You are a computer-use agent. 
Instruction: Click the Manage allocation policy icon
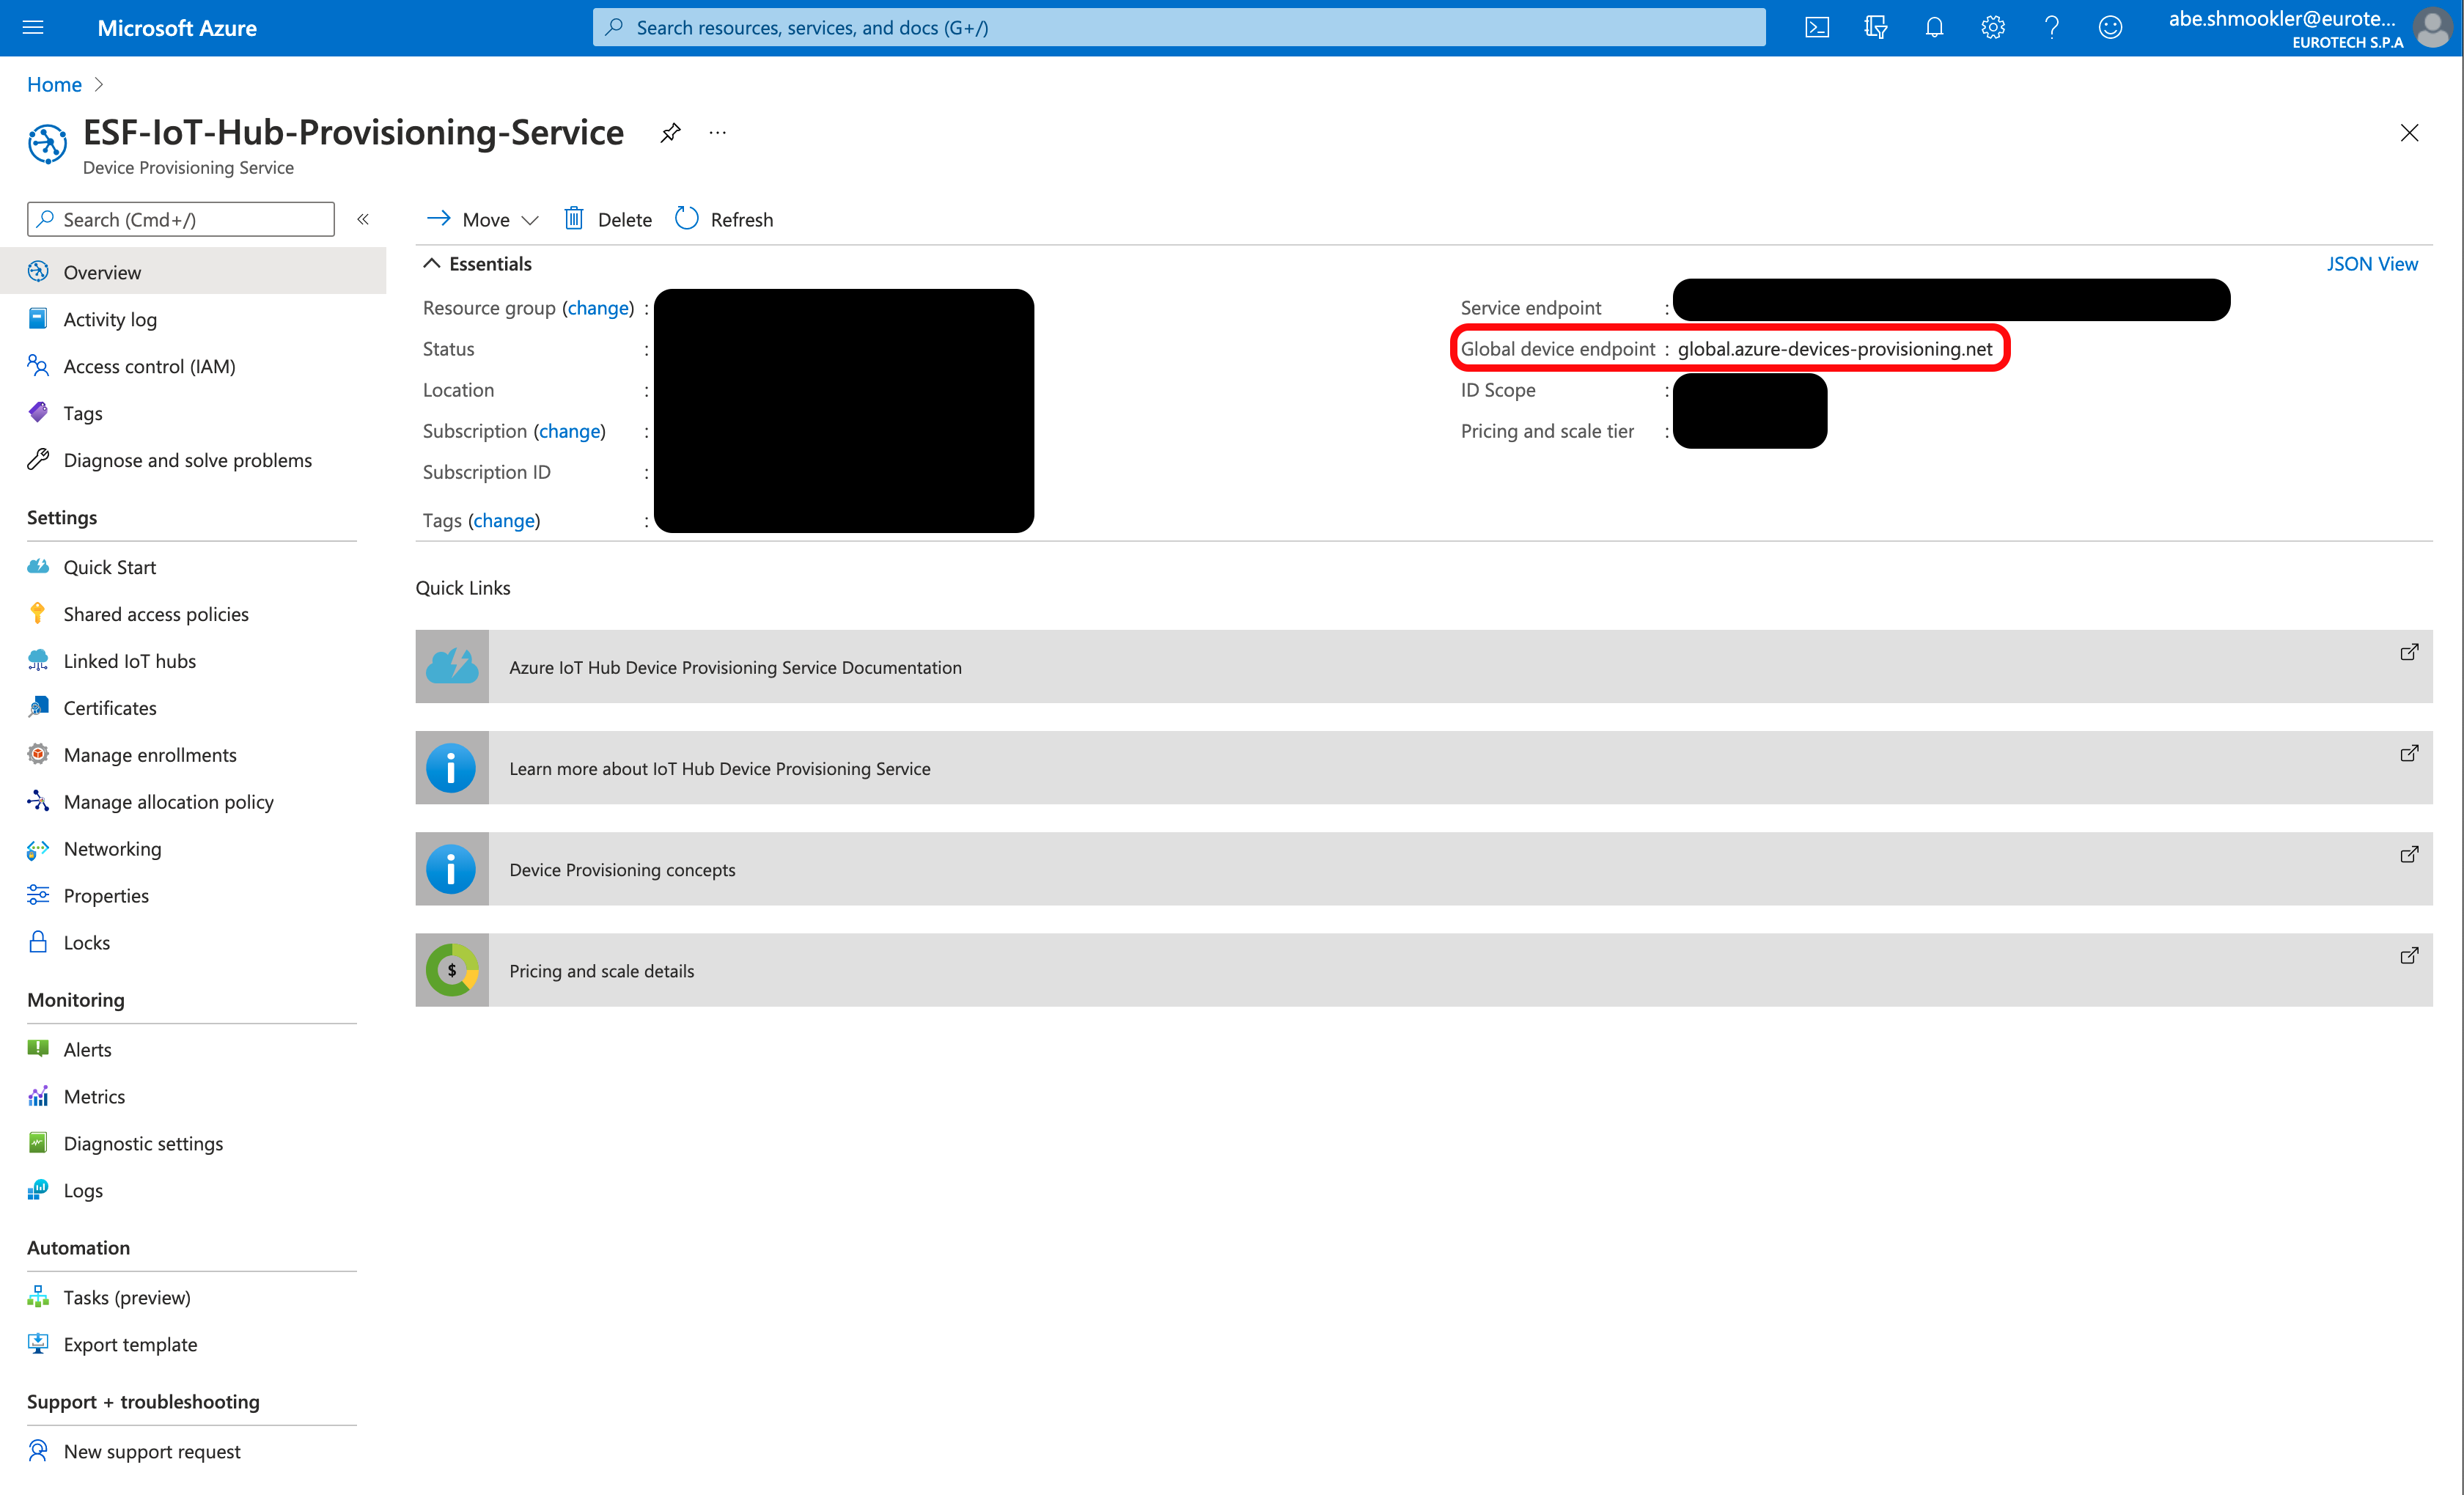[x=38, y=801]
